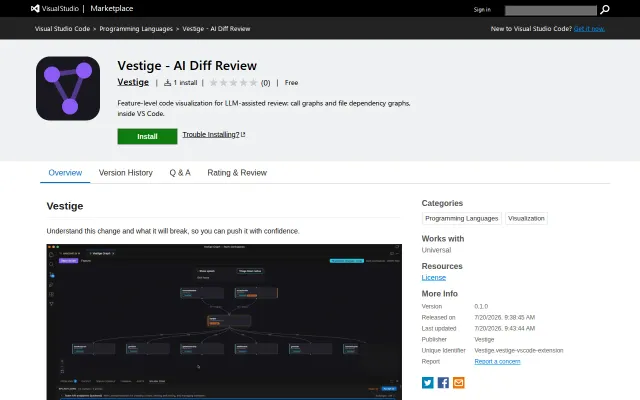Open the Rating & Review tab
The image size is (640, 400).
[x=237, y=173]
